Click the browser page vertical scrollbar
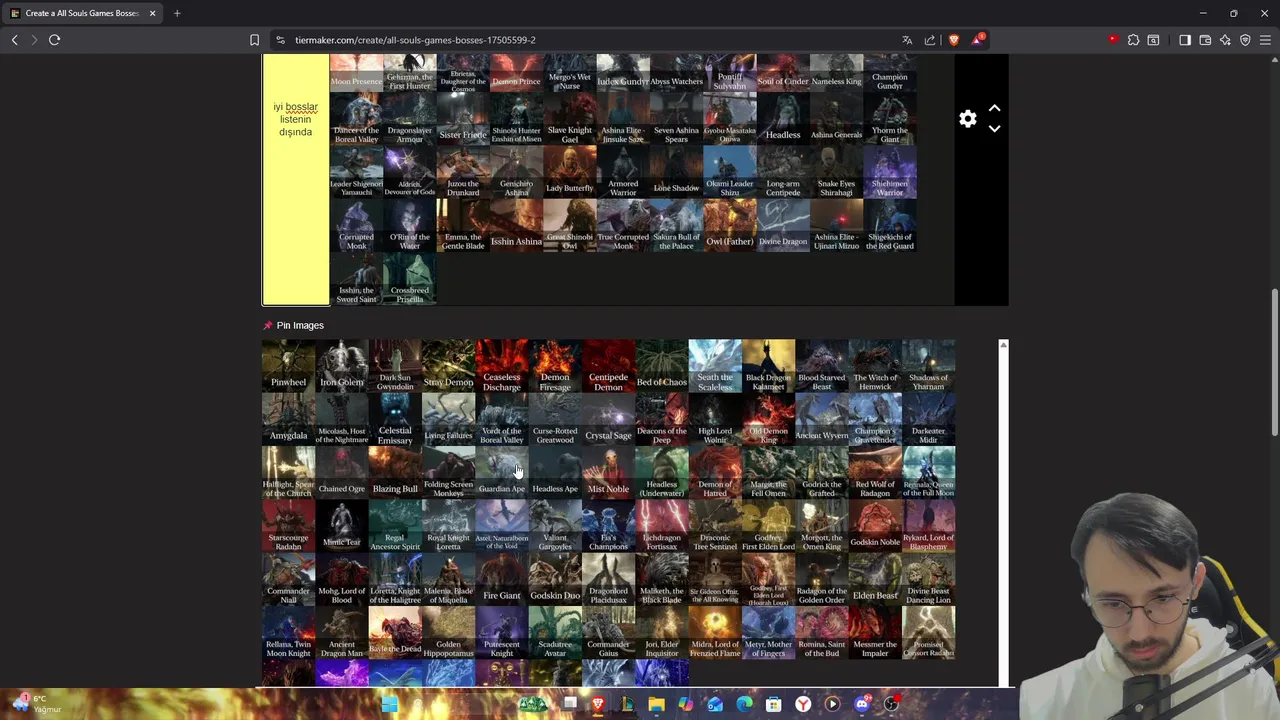Image resolution: width=1280 pixels, height=720 pixels. click(1274, 360)
